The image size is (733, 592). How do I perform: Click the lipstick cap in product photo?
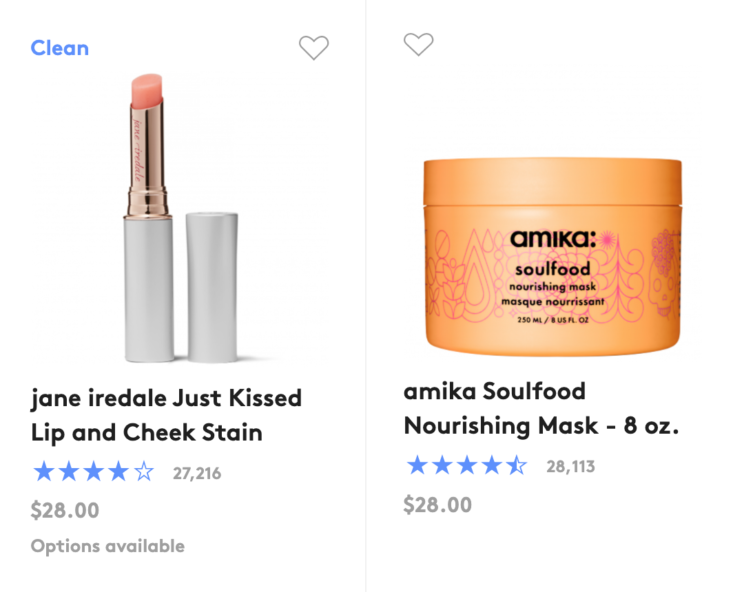[212, 287]
